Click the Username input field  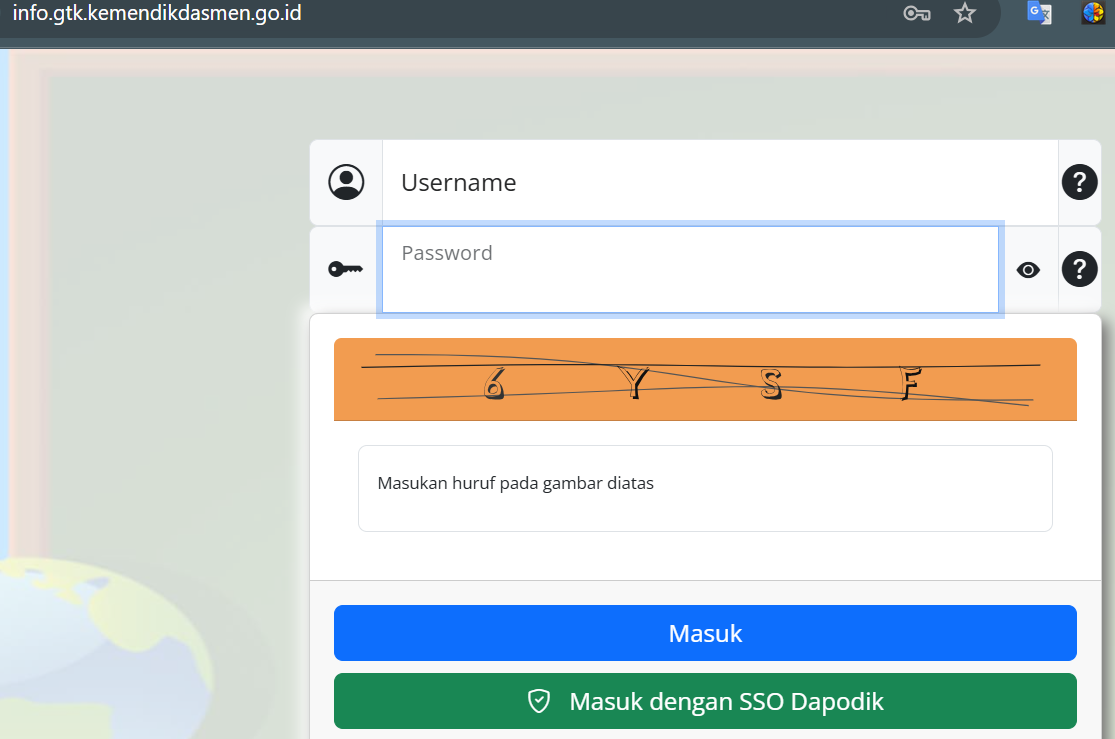click(x=720, y=183)
